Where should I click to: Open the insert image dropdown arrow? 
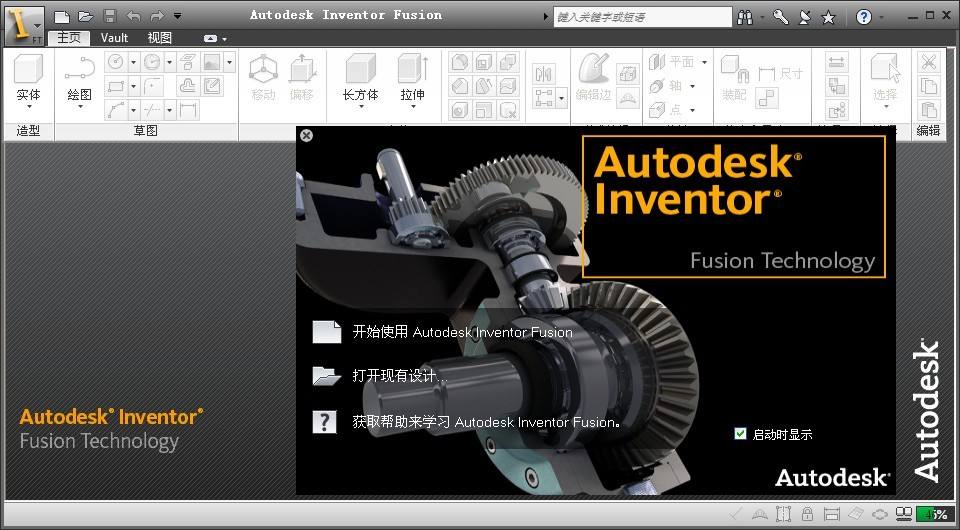tap(230, 62)
